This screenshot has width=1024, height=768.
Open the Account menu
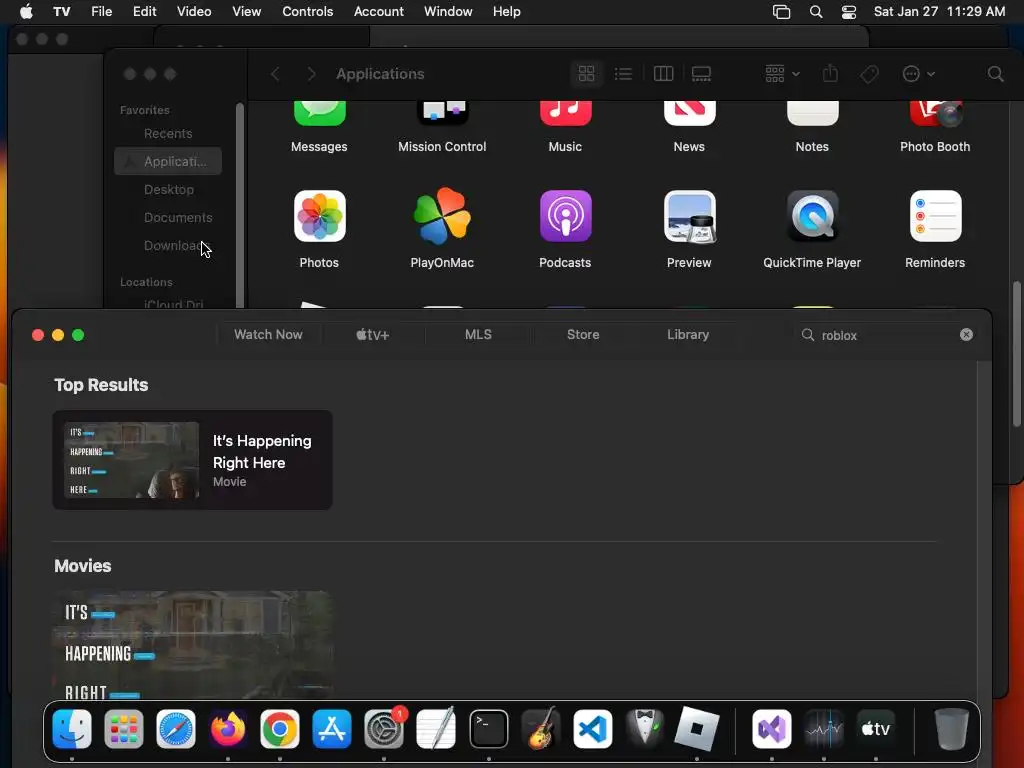[x=379, y=11]
